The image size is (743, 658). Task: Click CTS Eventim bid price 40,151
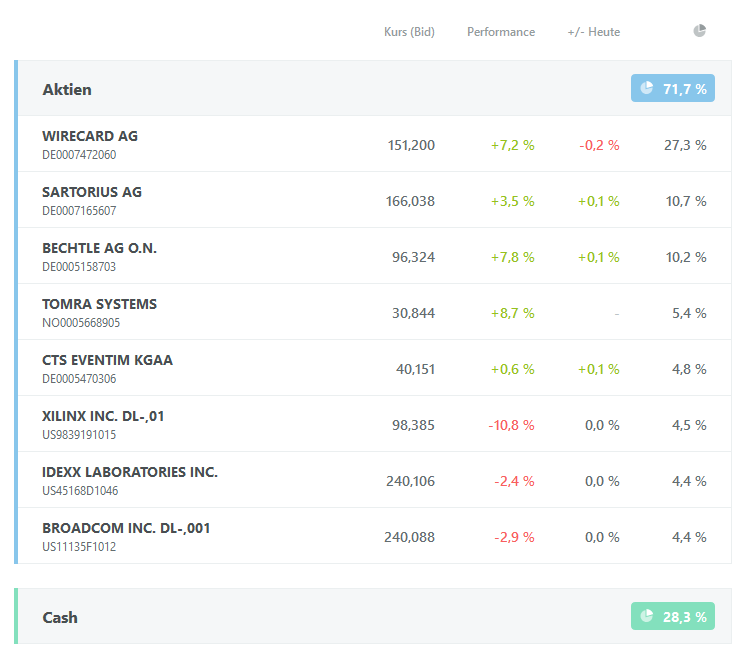(415, 369)
